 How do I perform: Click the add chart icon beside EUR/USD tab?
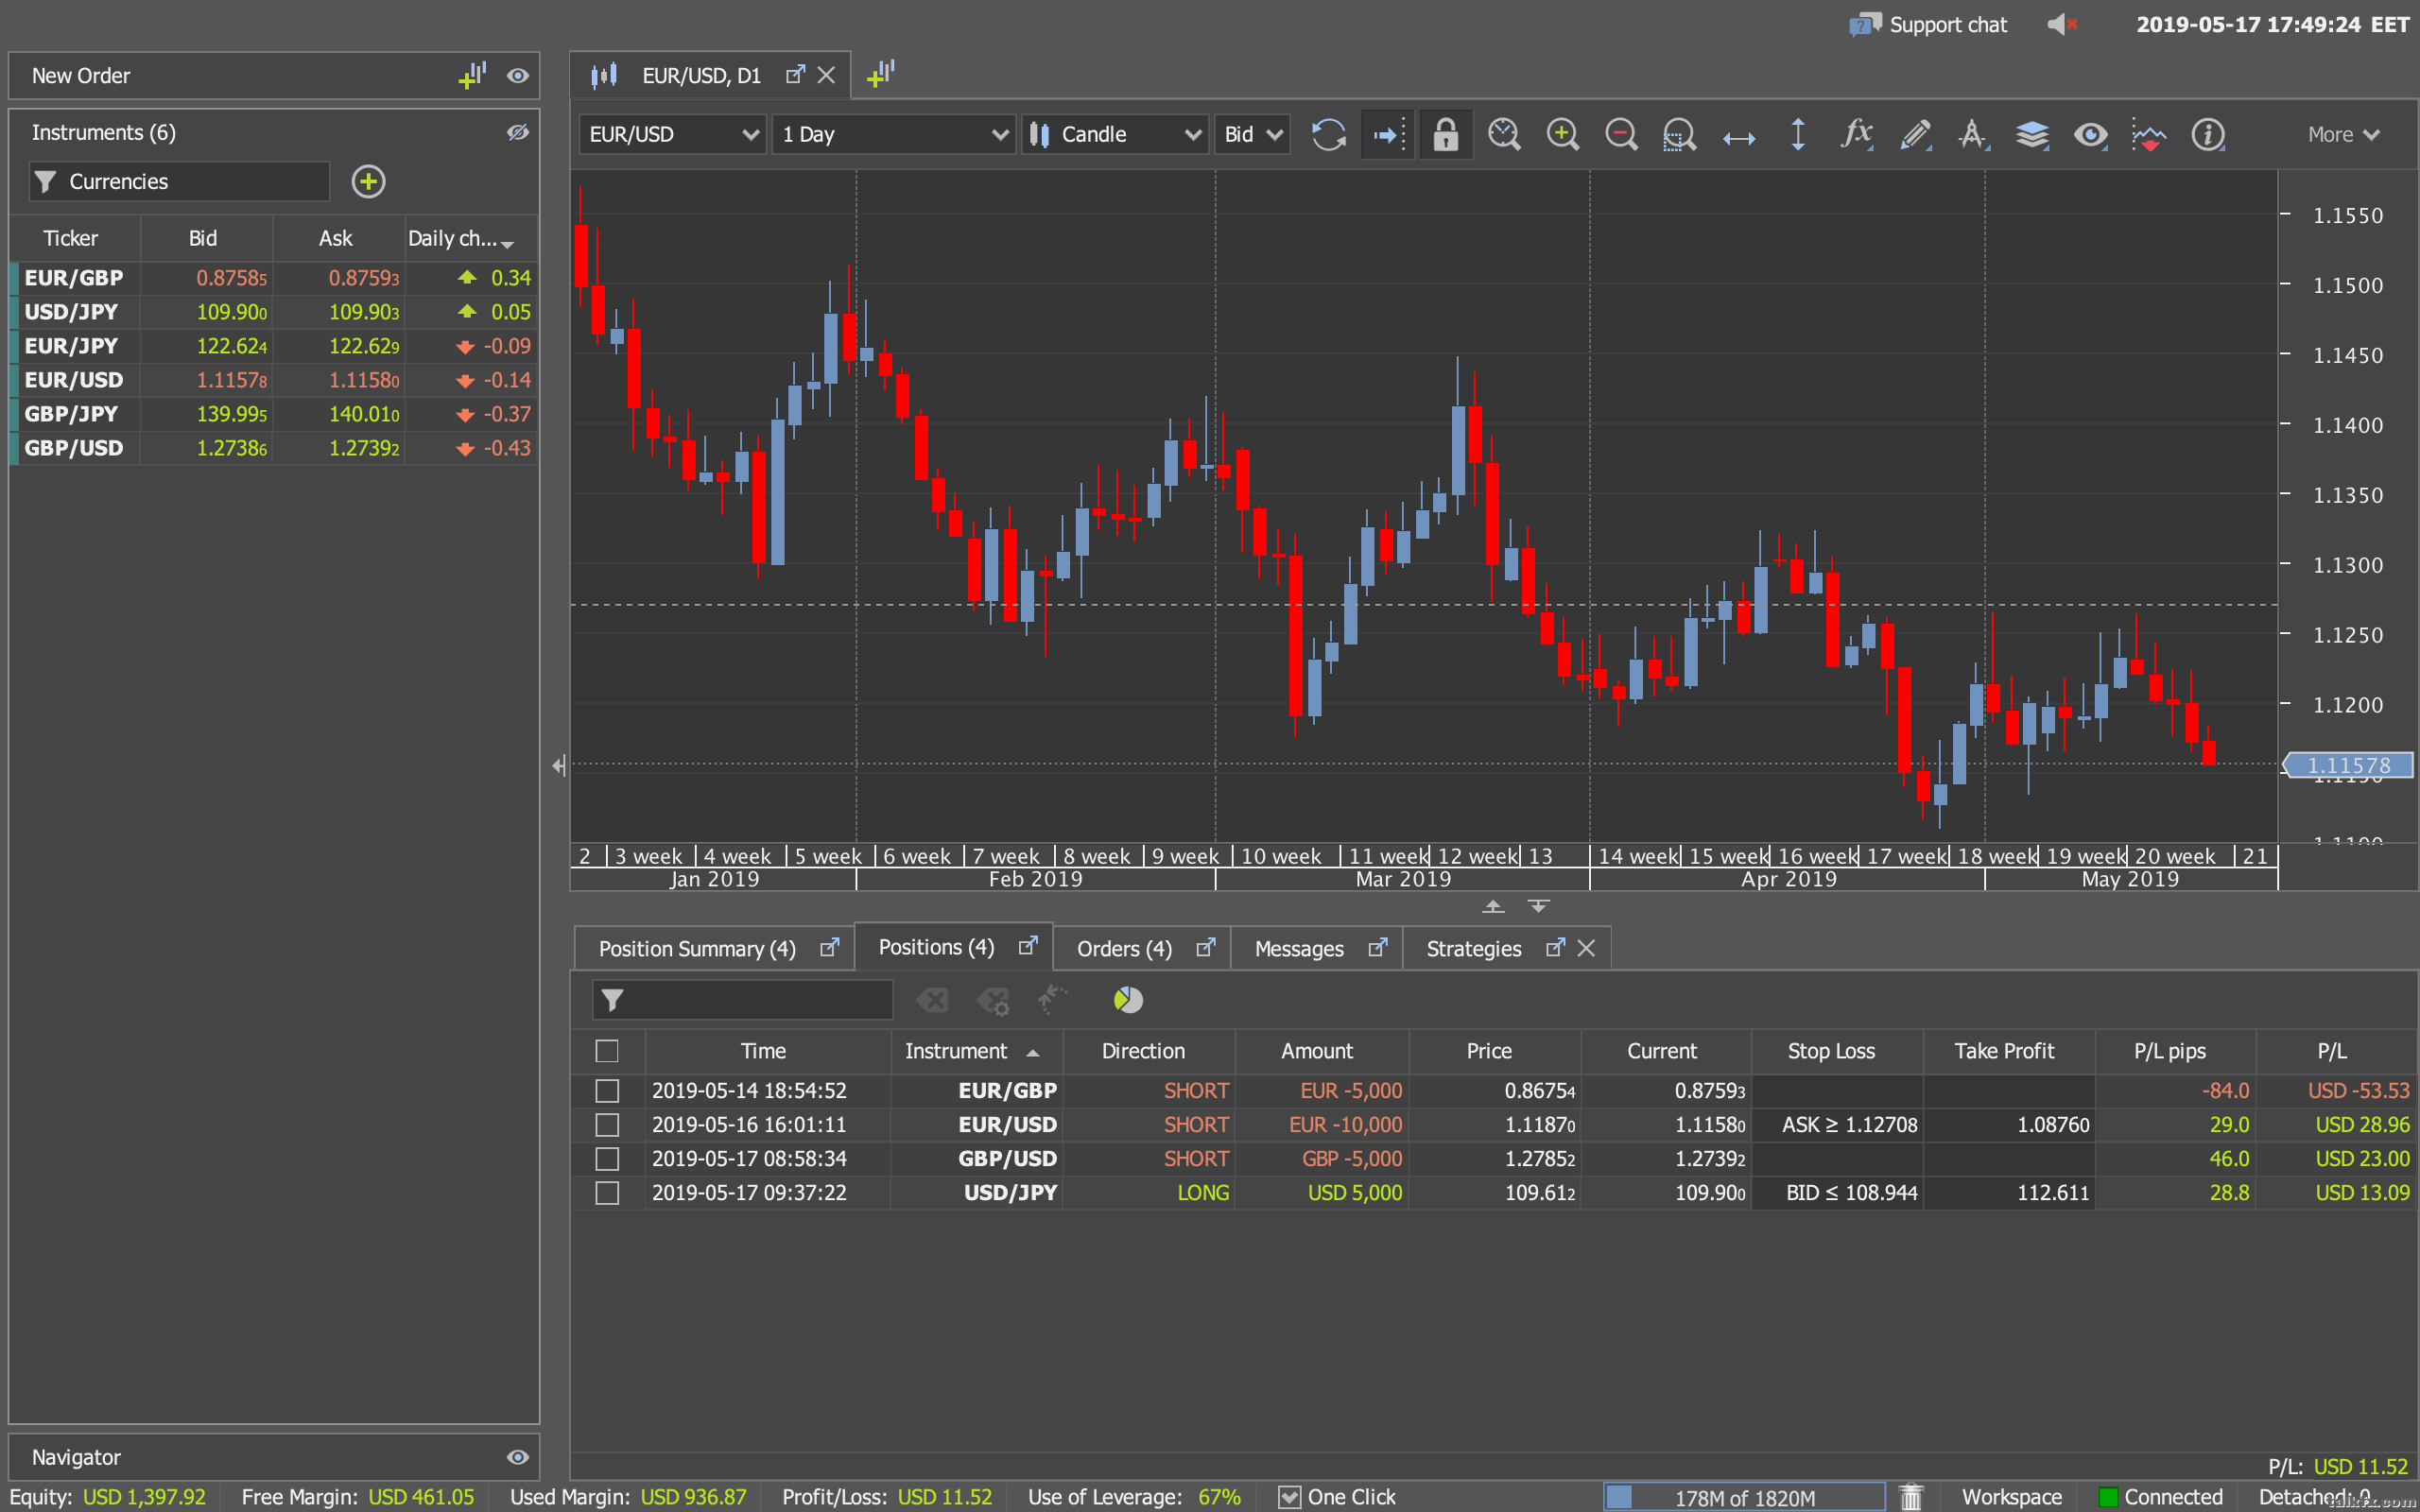coord(881,74)
